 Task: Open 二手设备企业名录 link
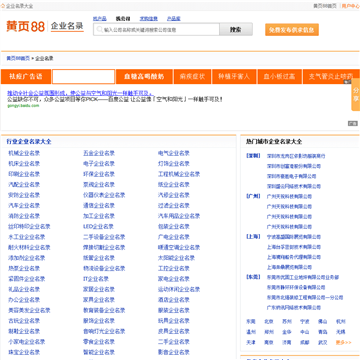(104, 237)
